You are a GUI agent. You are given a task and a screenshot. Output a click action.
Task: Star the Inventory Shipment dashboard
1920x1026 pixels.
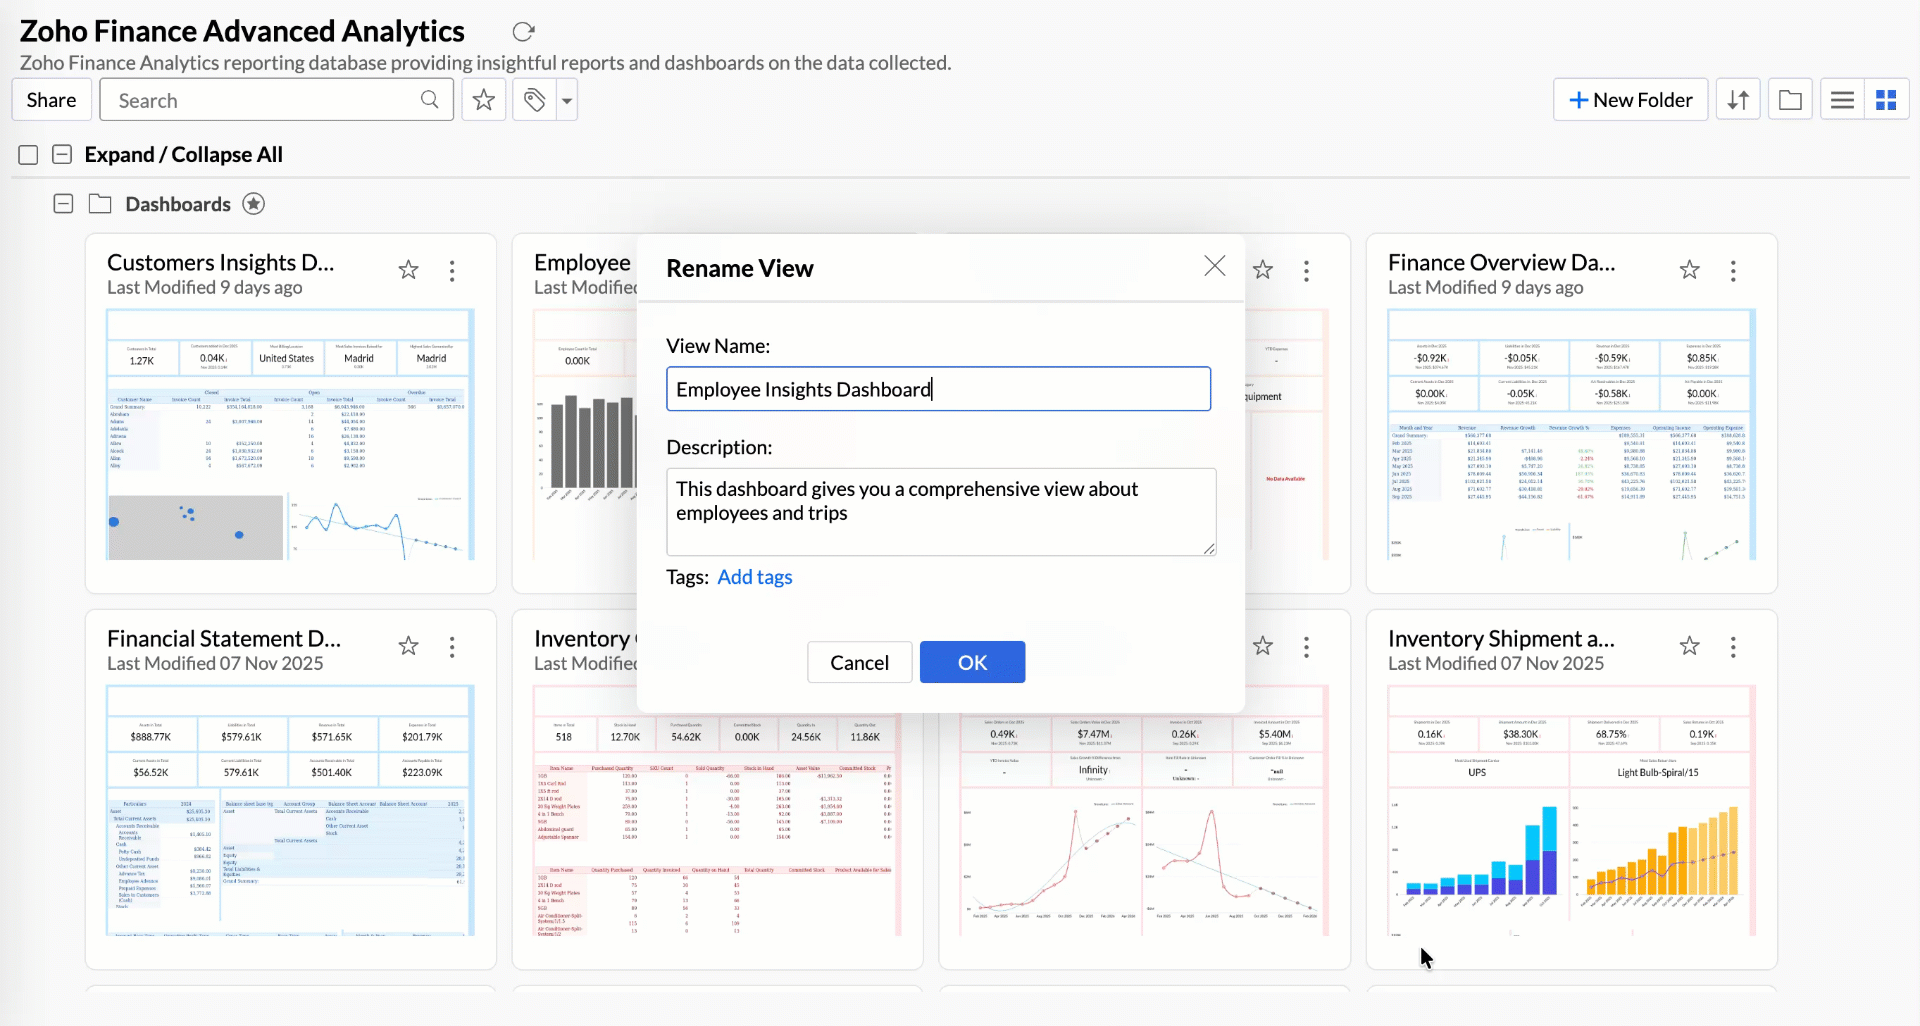coord(1689,646)
